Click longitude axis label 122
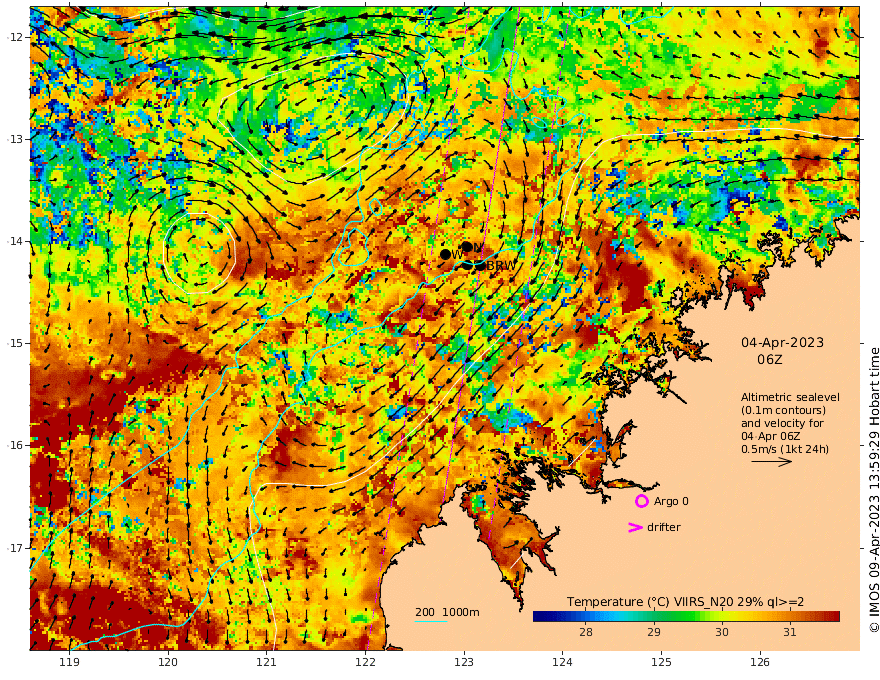Screen dimensions: 880x680 (365, 663)
